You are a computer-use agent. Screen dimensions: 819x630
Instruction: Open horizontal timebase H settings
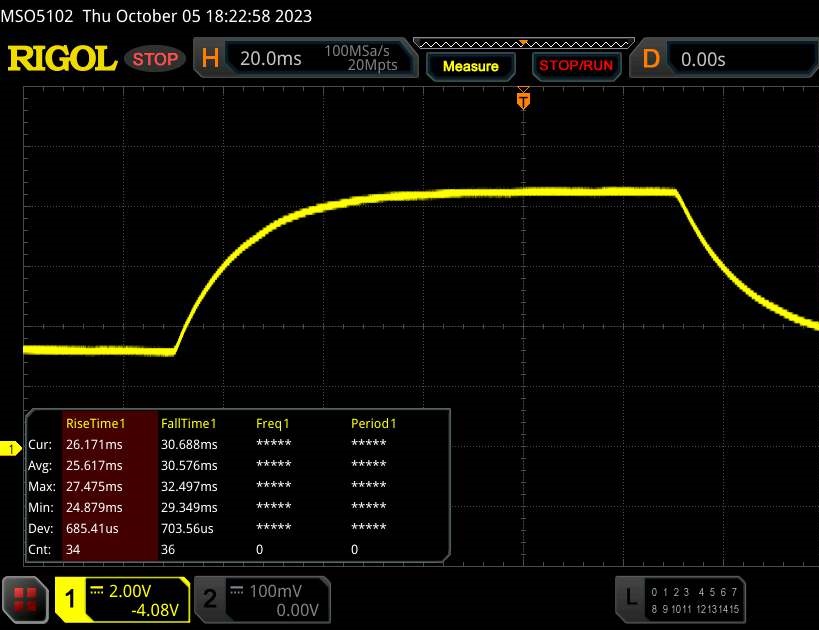point(210,58)
